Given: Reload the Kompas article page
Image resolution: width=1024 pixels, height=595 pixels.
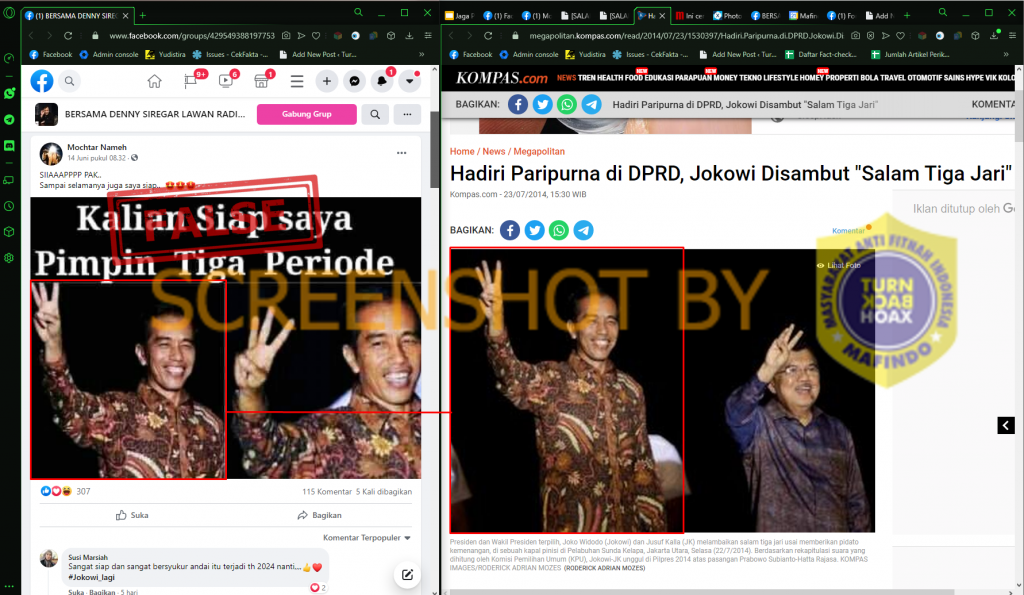Looking at the screenshot, I should click(x=488, y=35).
